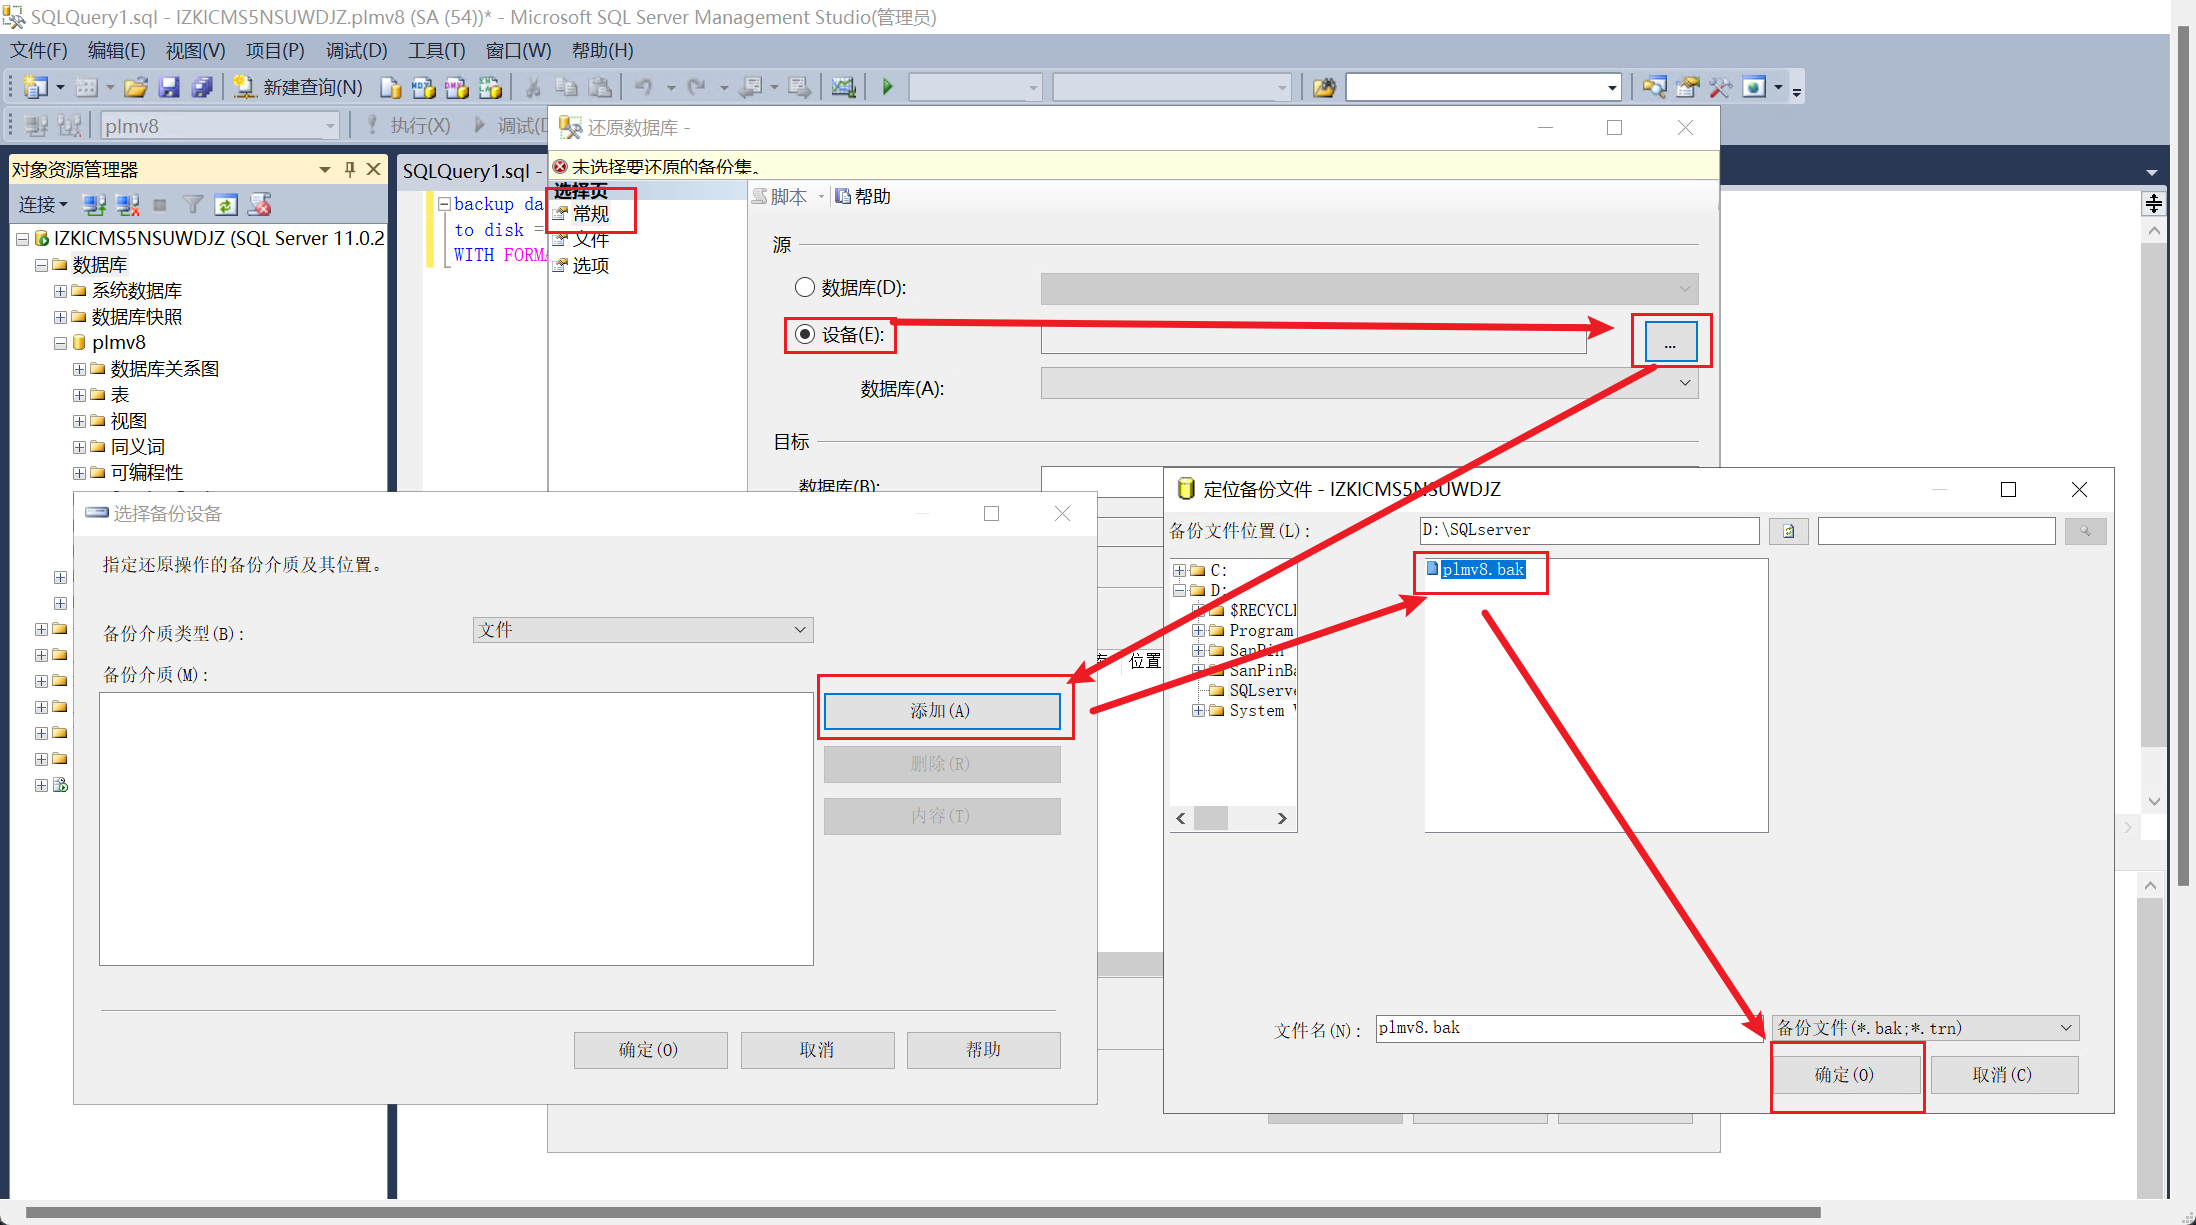Click the Copy toolbar icon
The width and height of the screenshot is (2196, 1225).
click(567, 88)
